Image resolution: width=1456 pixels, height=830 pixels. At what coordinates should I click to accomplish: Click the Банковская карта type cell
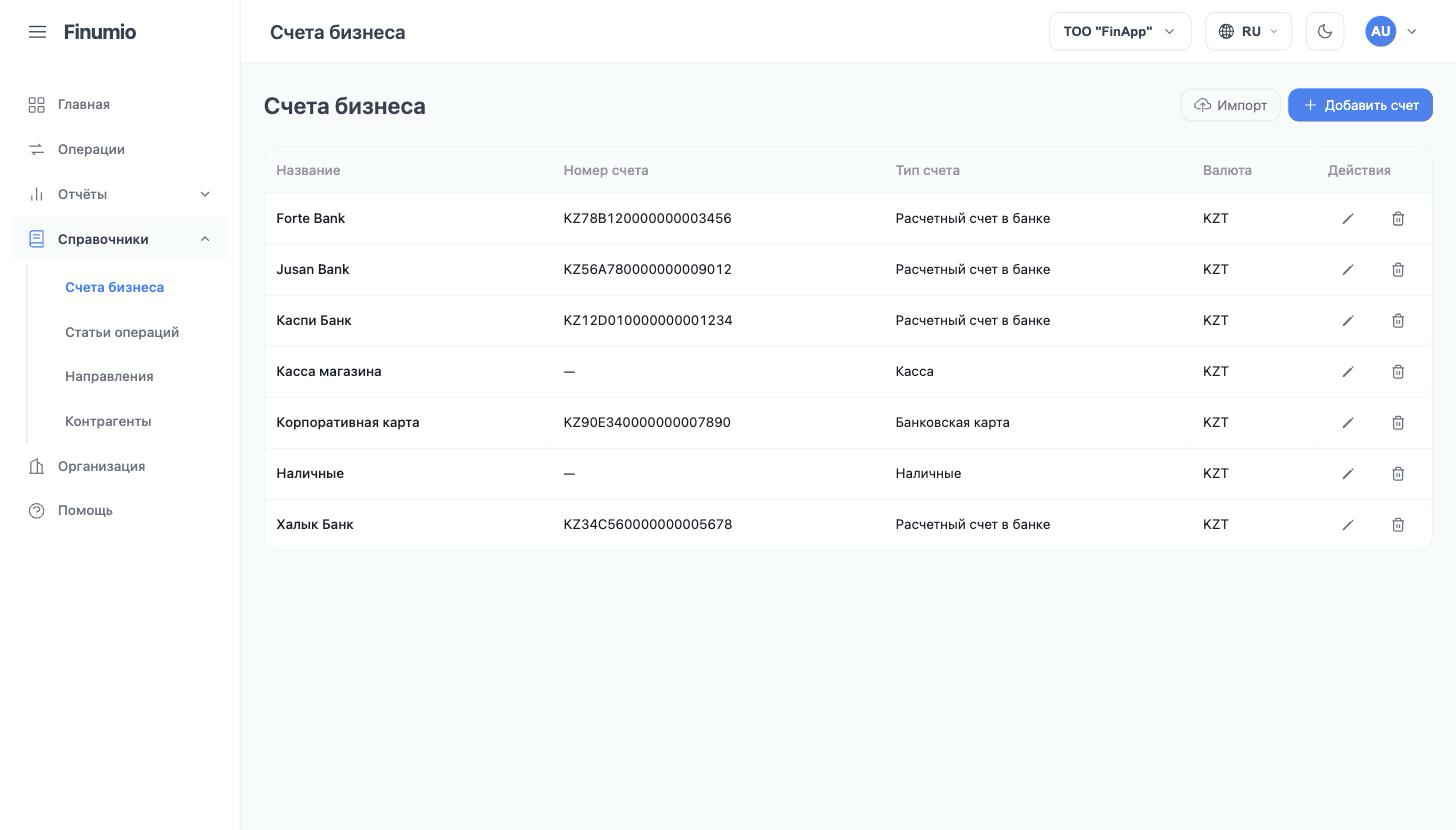952,423
